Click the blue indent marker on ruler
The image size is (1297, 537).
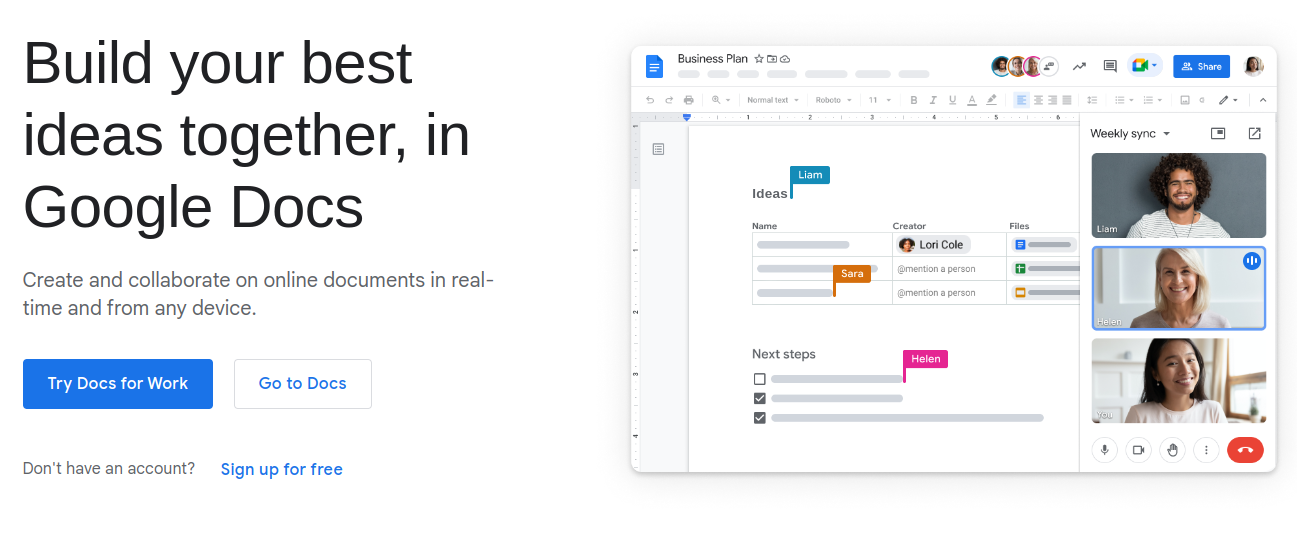tap(687, 117)
